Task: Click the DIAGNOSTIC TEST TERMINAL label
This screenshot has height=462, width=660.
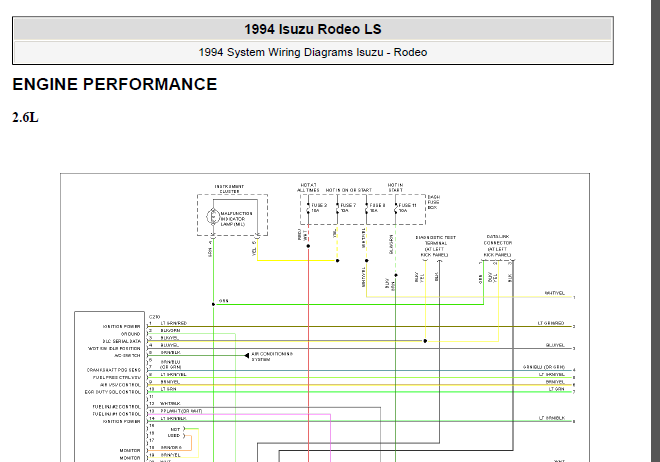Action: [x=436, y=246]
